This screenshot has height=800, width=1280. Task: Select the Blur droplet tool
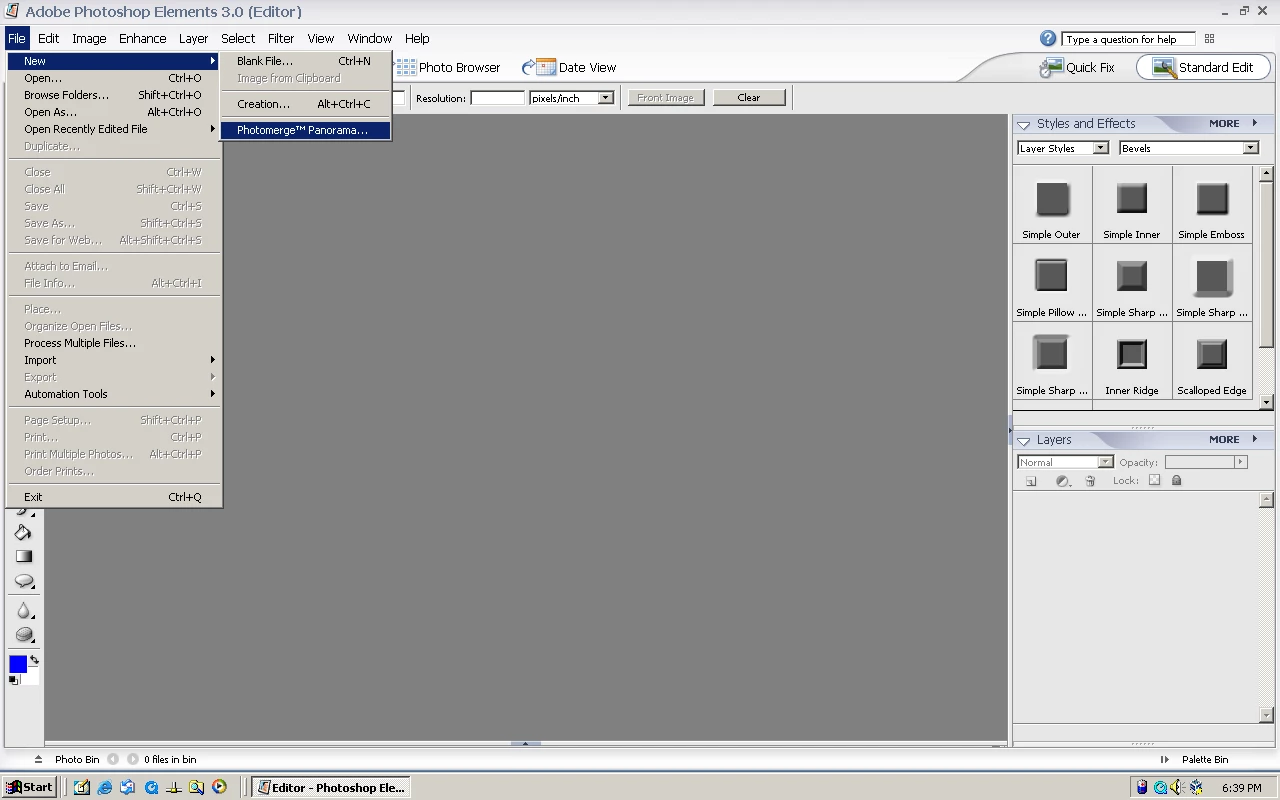coord(23,611)
